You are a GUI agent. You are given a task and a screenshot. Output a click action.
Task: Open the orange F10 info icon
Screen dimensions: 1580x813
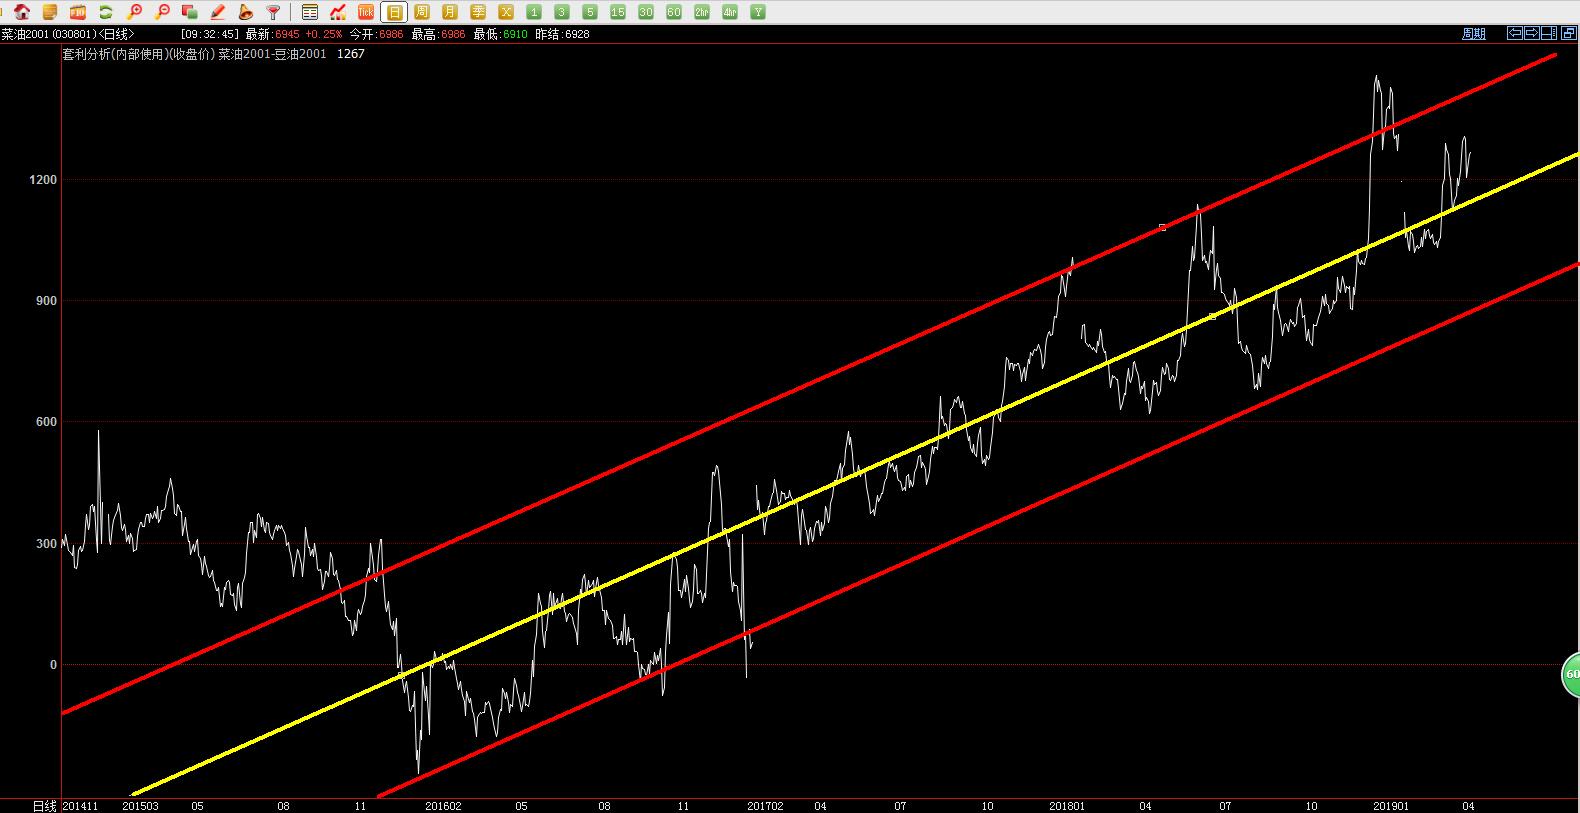click(78, 12)
